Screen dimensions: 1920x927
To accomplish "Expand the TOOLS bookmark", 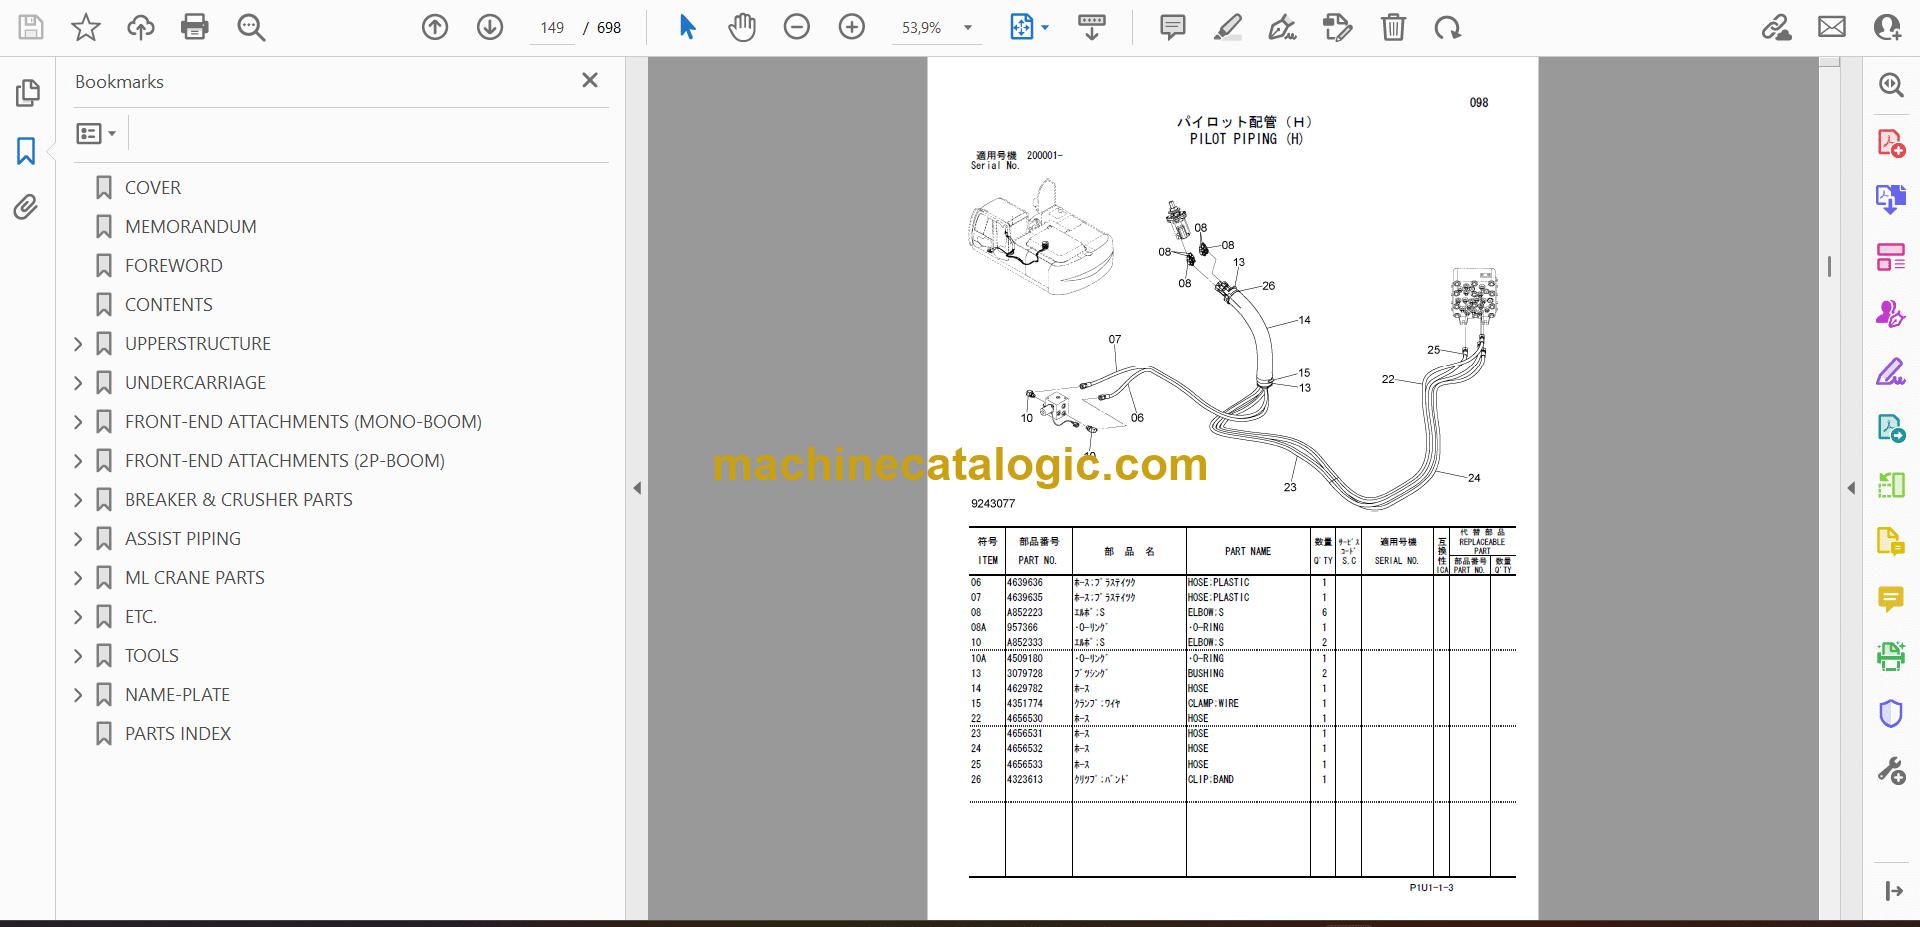I will 78,656.
